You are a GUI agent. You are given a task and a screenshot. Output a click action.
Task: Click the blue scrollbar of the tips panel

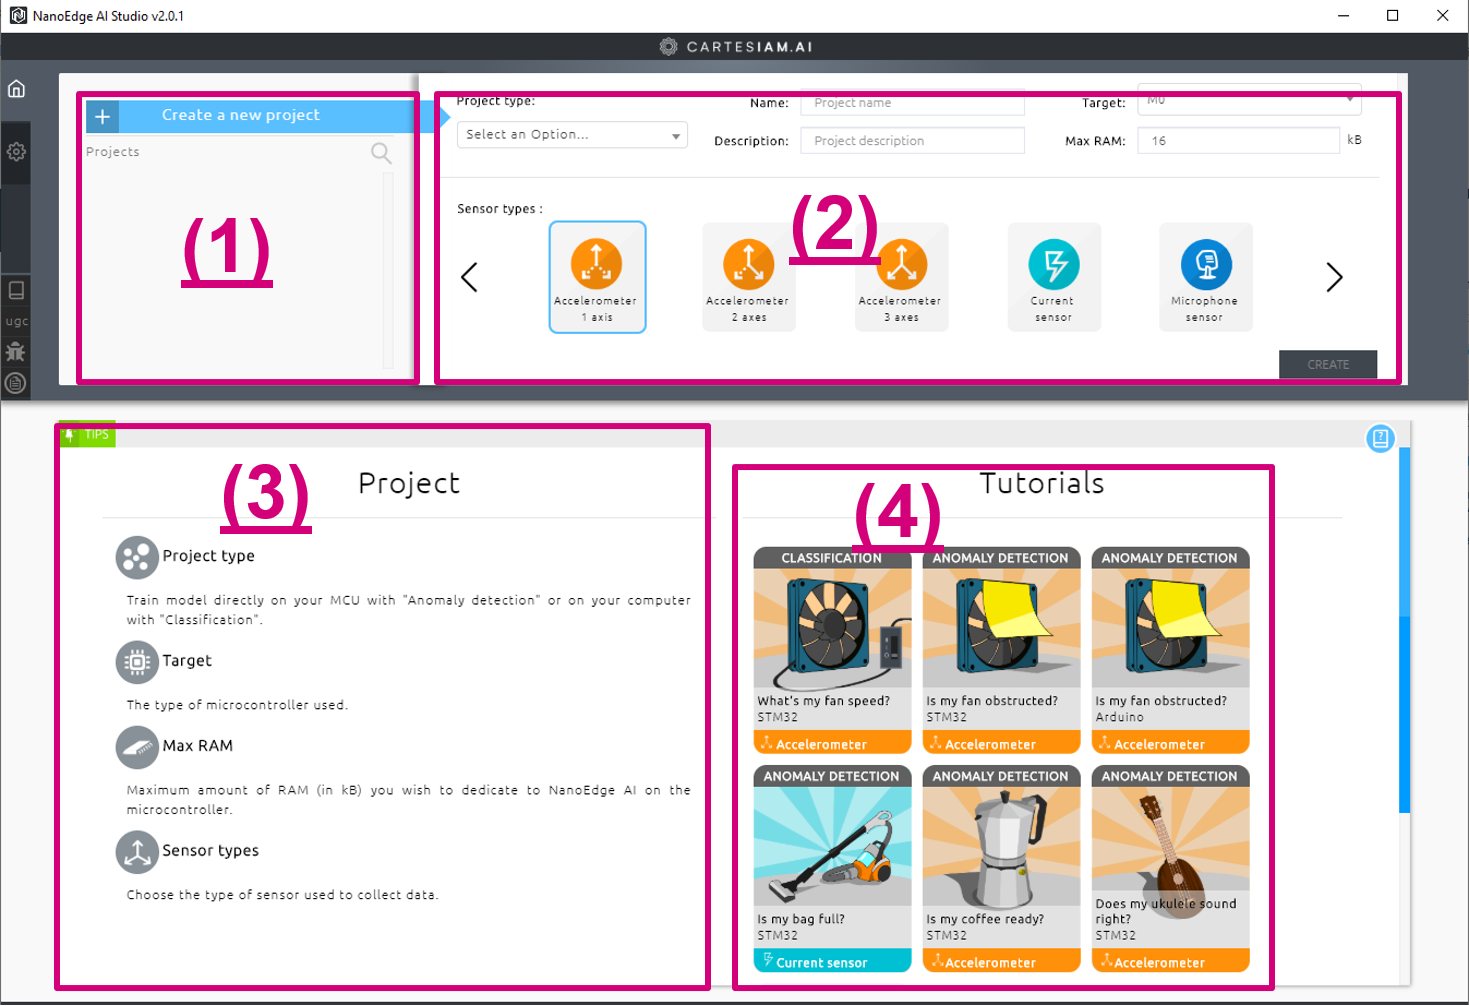click(1404, 630)
